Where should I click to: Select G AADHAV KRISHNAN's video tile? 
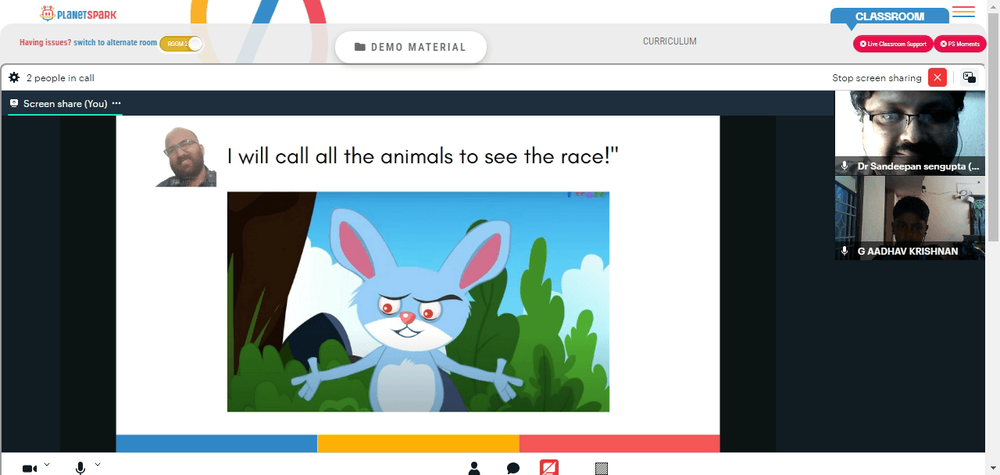coord(909,218)
